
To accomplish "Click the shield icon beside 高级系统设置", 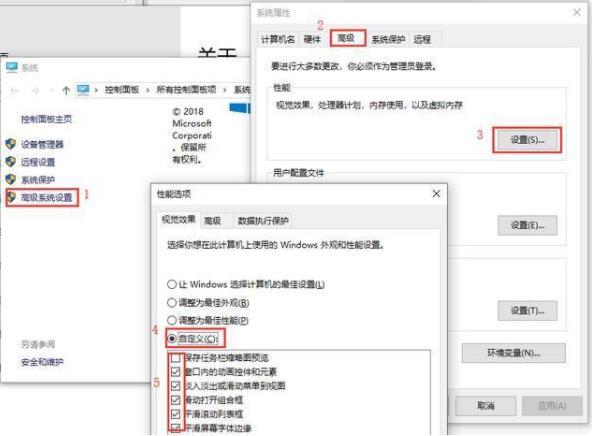I will (x=11, y=197).
